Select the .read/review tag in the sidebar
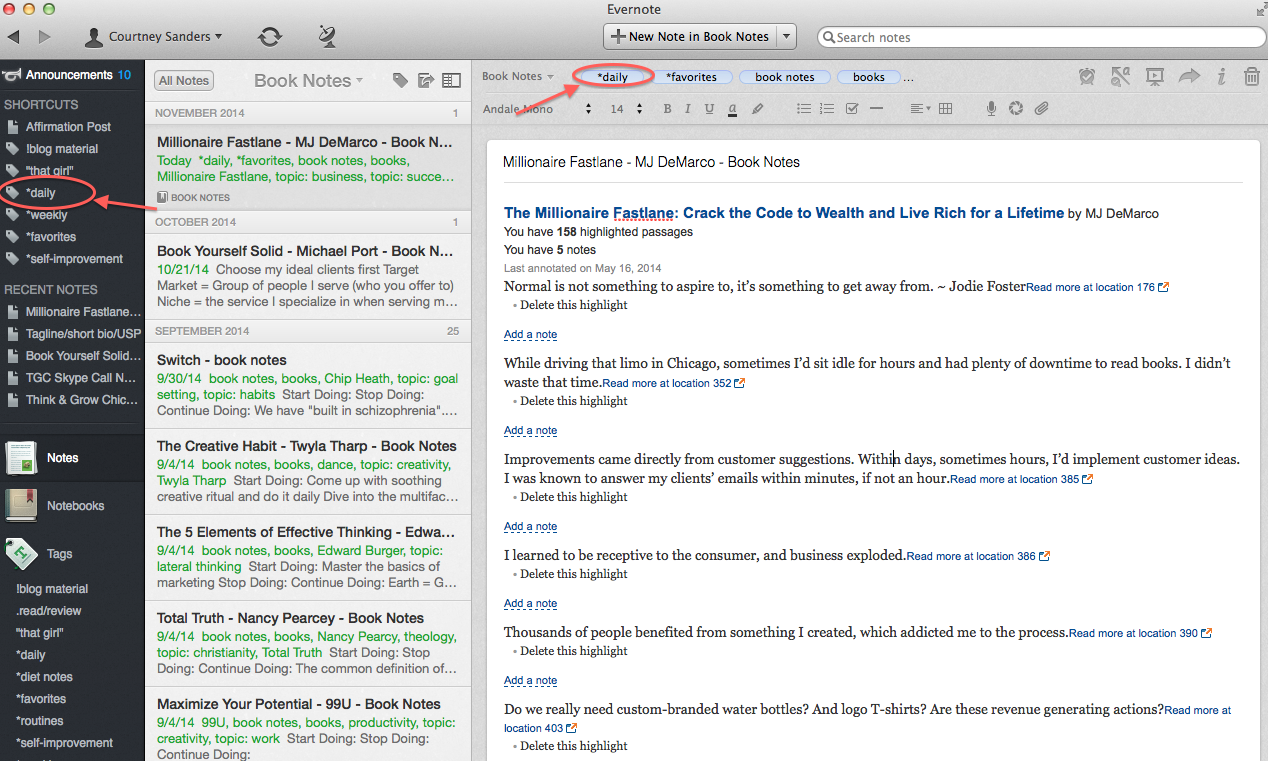This screenshot has height=761, width=1268. (49, 611)
